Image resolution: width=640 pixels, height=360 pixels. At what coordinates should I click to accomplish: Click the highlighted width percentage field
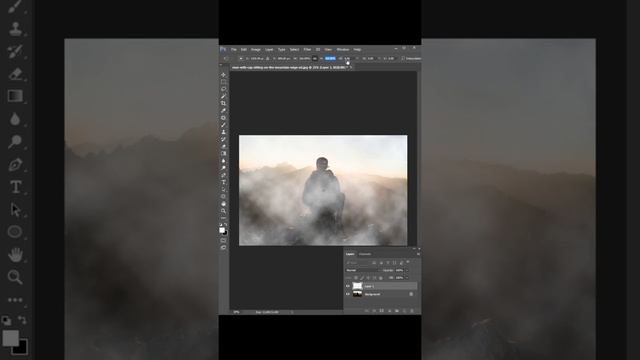click(330, 58)
